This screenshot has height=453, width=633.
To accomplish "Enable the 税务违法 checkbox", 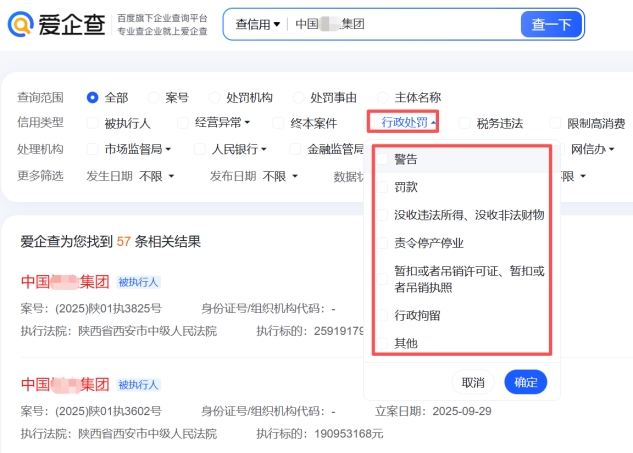I will [465, 123].
